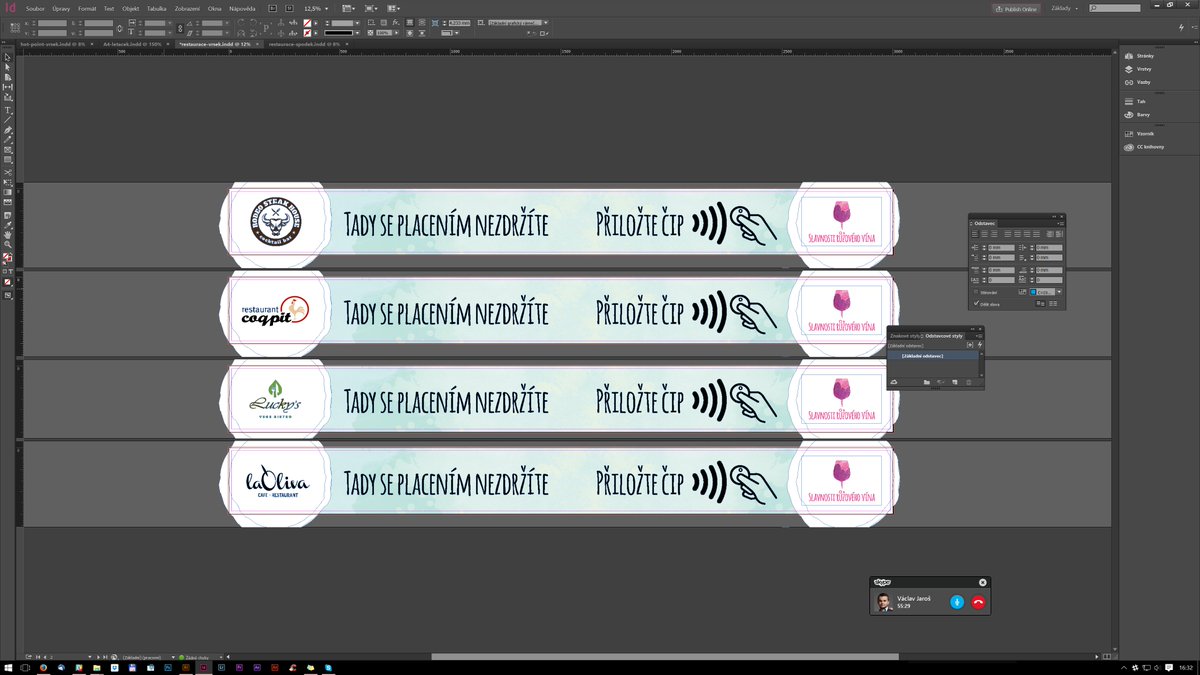Align left icon in Odstavec panel

point(977,233)
